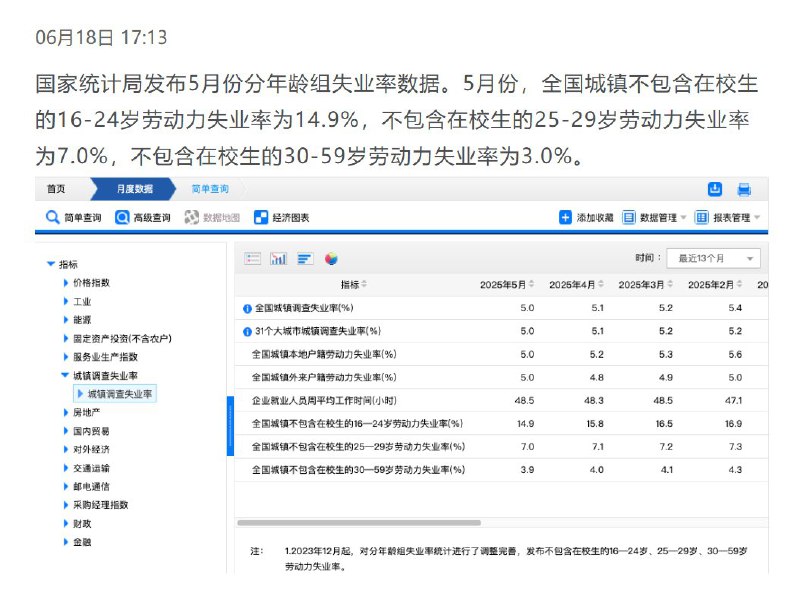Open 报表管理 dropdown menu
Image resolution: width=800 pixels, height=606 pixels.
tap(728, 218)
